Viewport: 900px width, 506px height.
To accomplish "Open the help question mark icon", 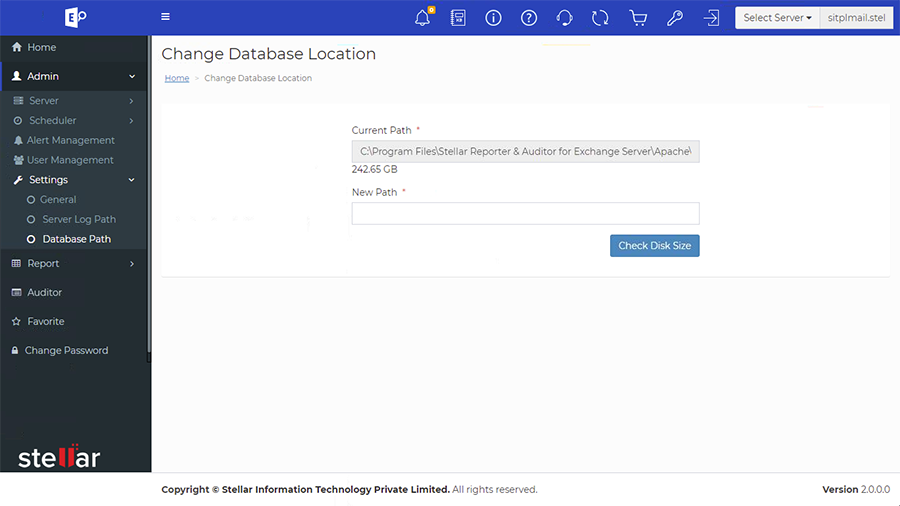I will (x=529, y=18).
